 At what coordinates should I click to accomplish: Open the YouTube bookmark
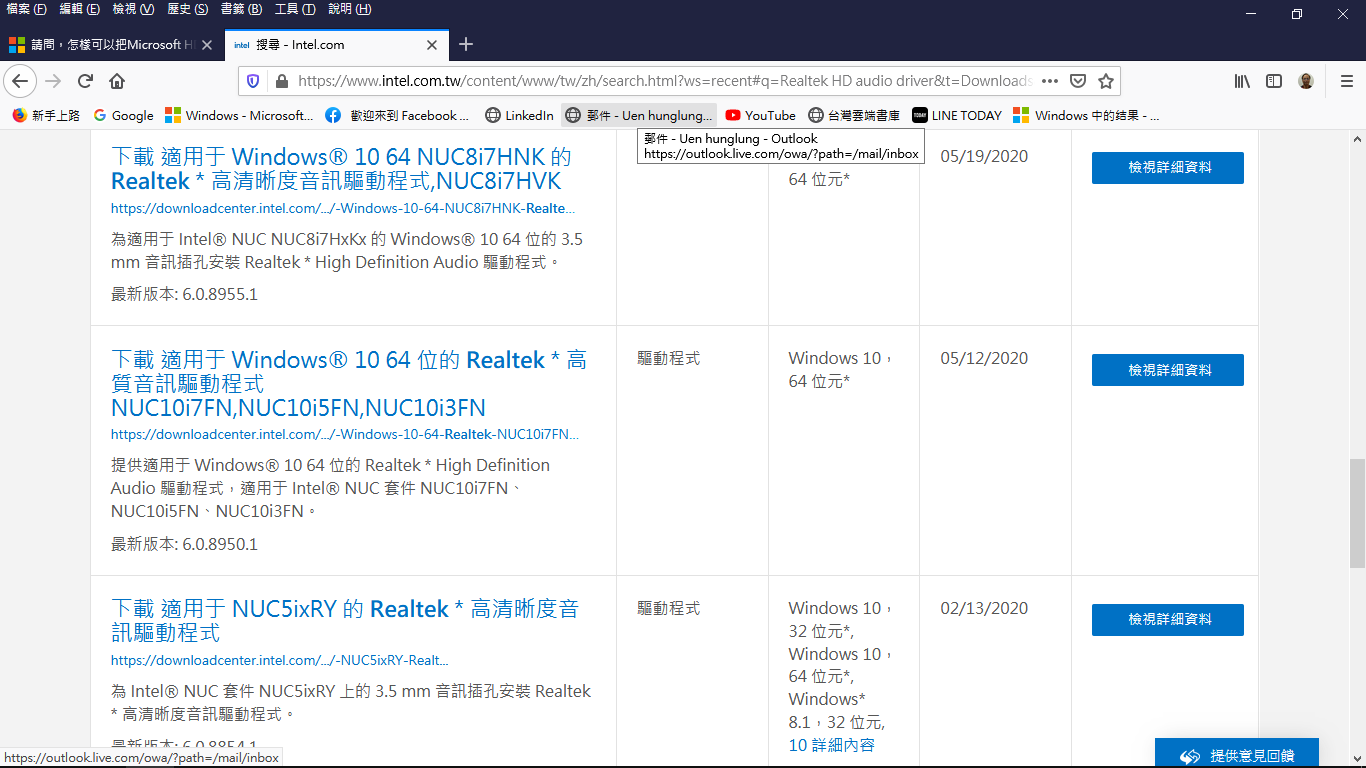tap(761, 115)
